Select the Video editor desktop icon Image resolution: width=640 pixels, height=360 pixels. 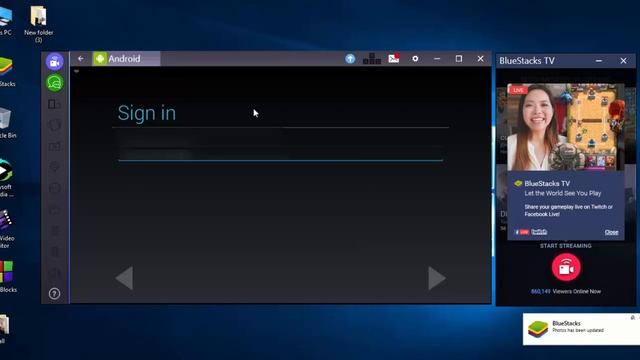(7, 229)
